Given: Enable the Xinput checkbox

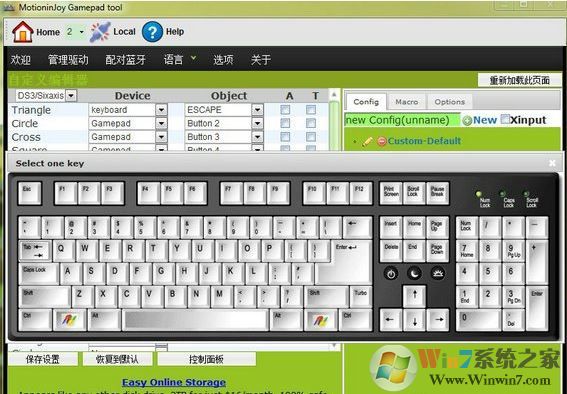Looking at the screenshot, I should [x=505, y=119].
